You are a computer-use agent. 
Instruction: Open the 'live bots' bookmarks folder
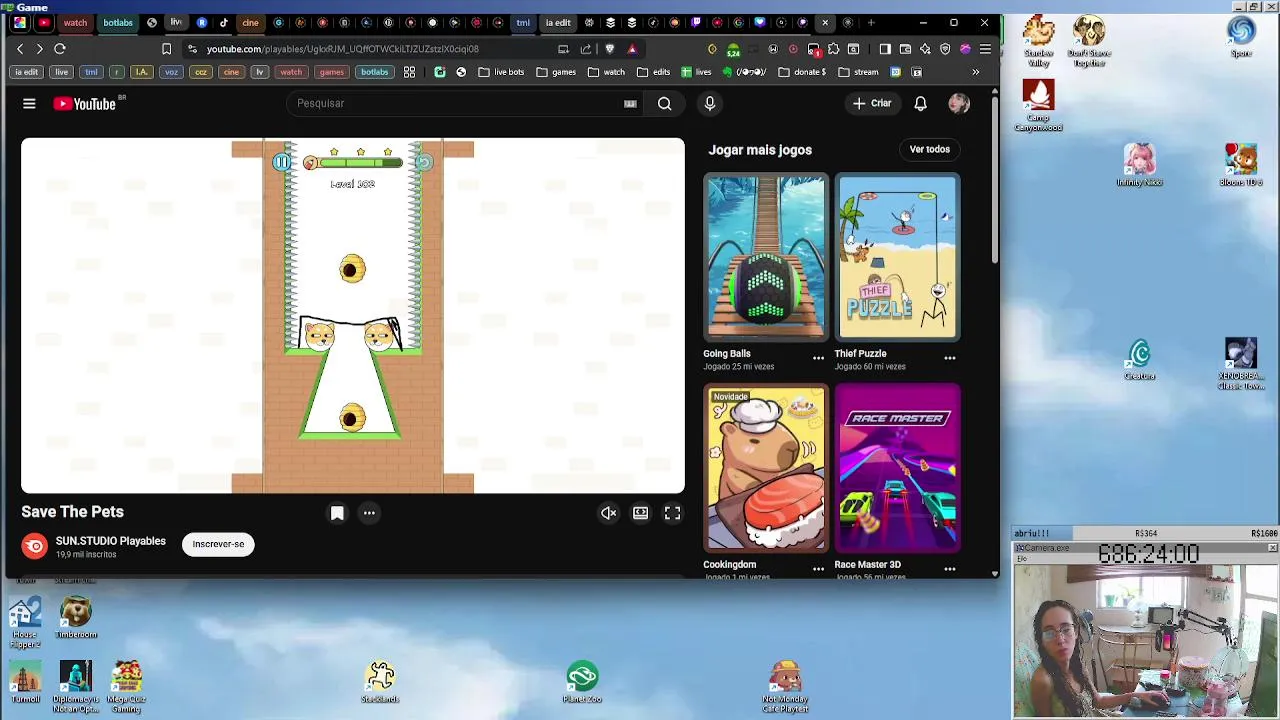pos(501,72)
